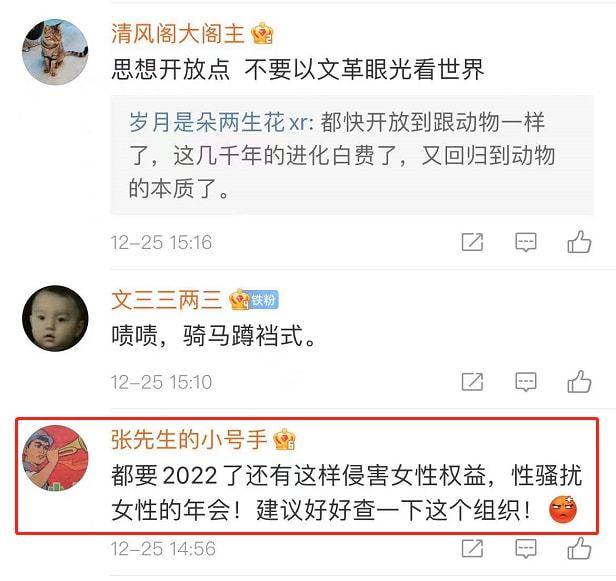Reply to 清风阁大阁主's comment

click(526, 242)
